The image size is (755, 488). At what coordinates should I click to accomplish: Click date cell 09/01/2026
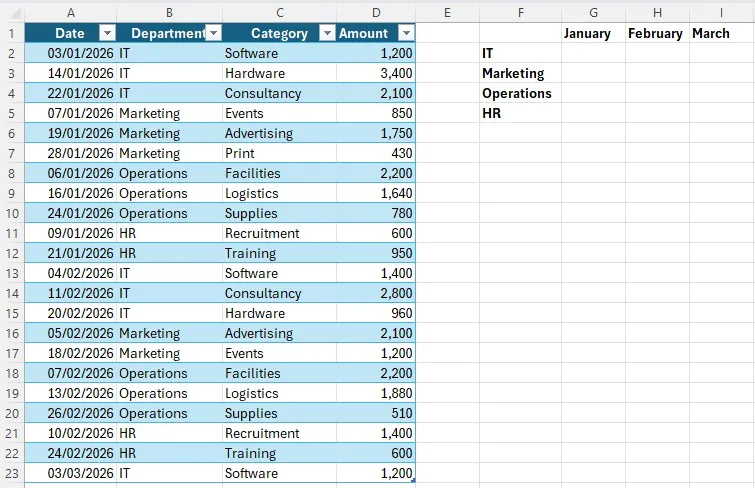pos(70,233)
